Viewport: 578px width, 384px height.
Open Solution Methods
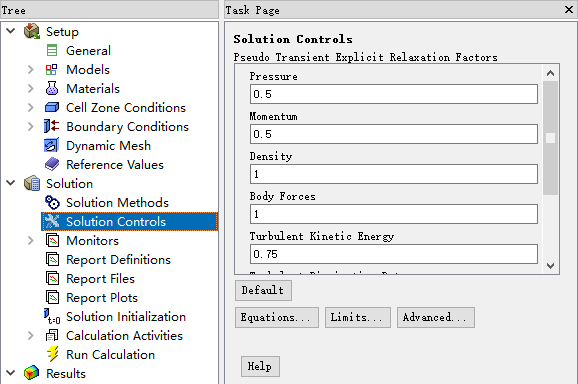[x=117, y=202]
